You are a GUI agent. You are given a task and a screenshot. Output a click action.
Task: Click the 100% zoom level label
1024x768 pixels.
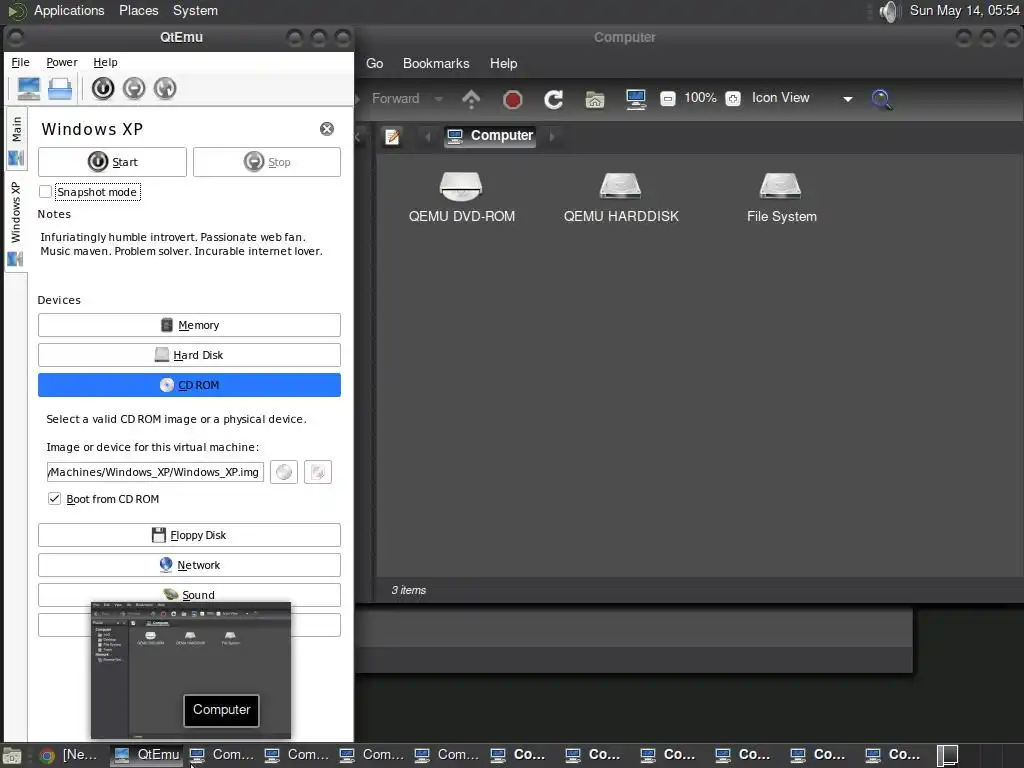(700, 98)
